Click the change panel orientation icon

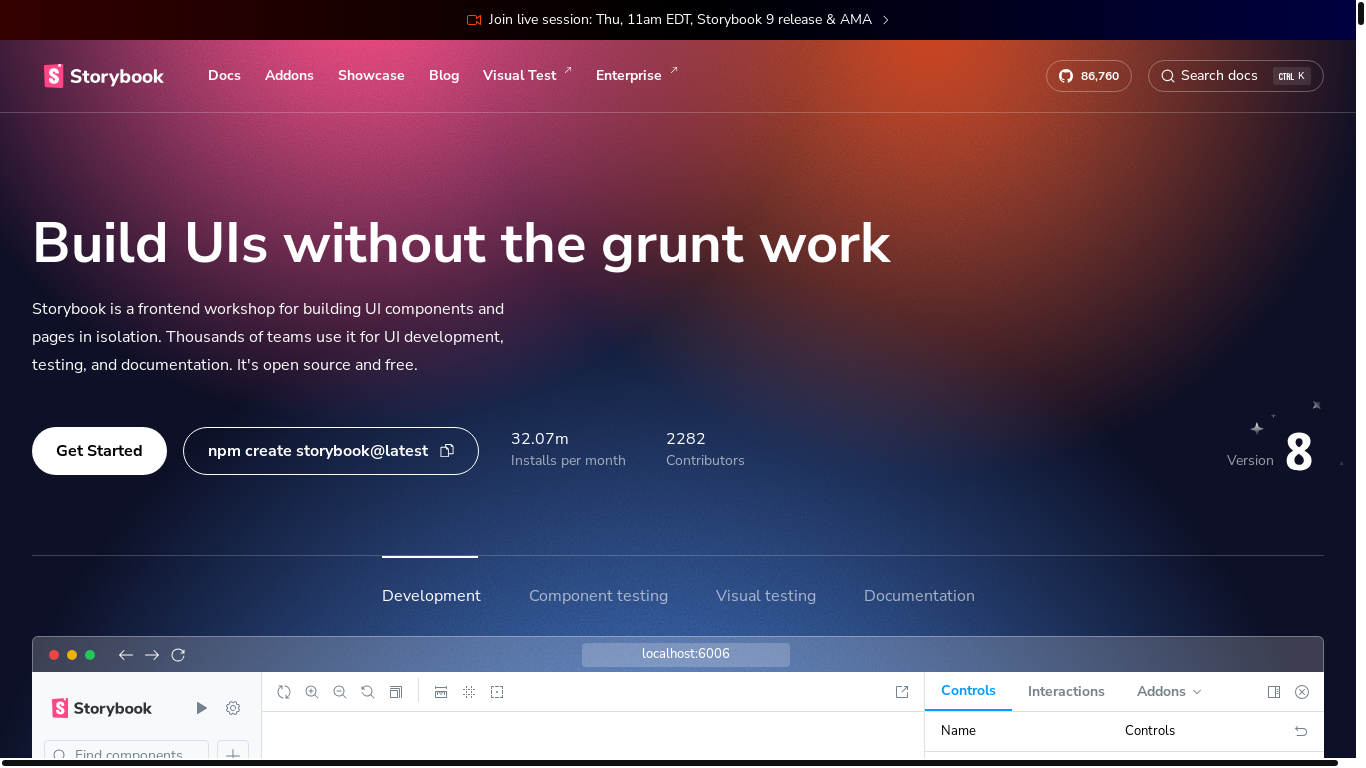click(x=1274, y=692)
